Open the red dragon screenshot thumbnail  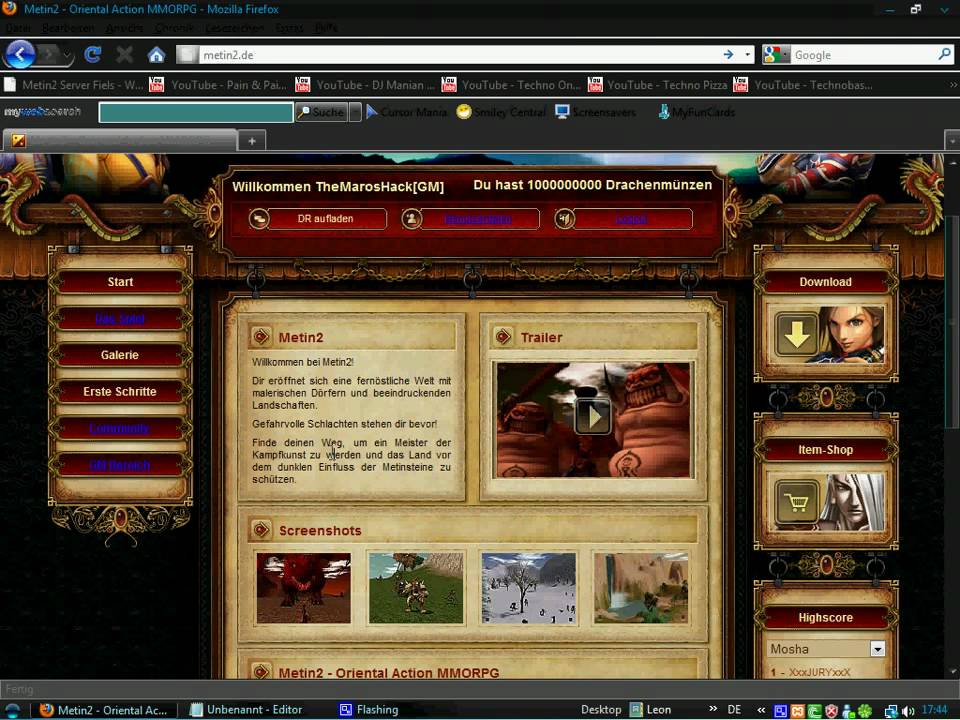click(x=304, y=588)
